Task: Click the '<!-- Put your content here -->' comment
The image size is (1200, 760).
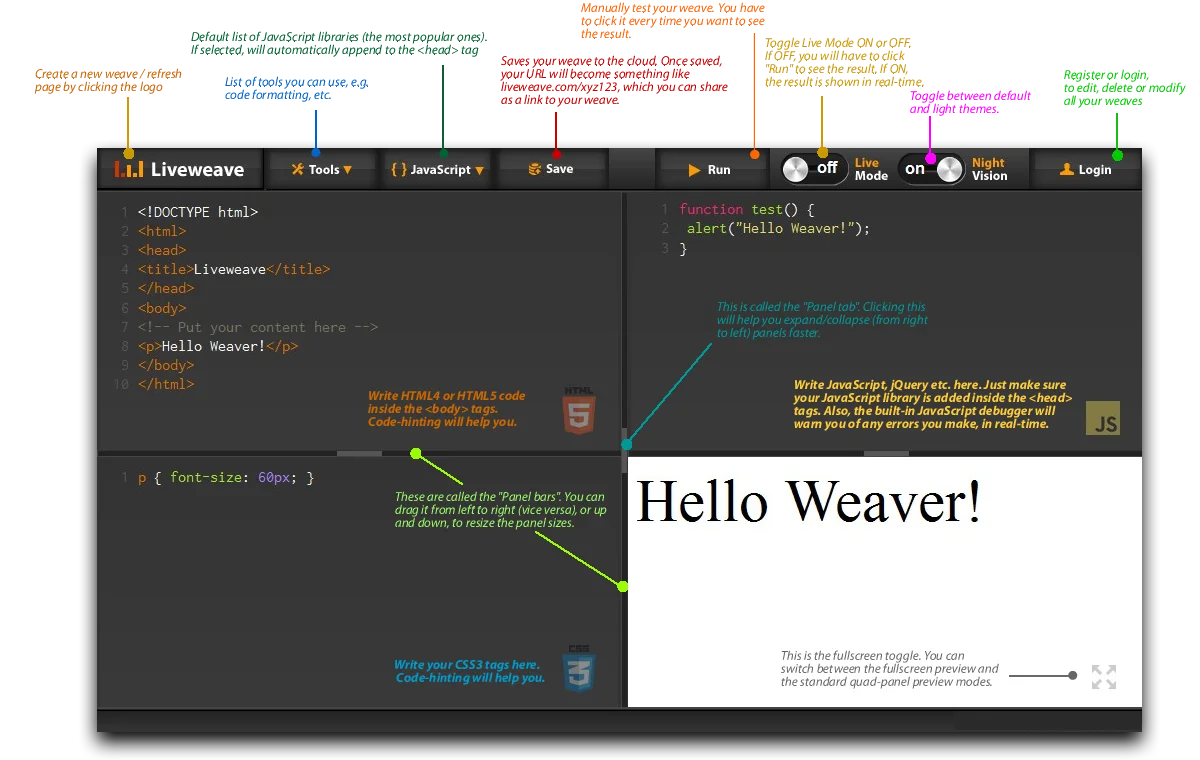Action: [258, 327]
